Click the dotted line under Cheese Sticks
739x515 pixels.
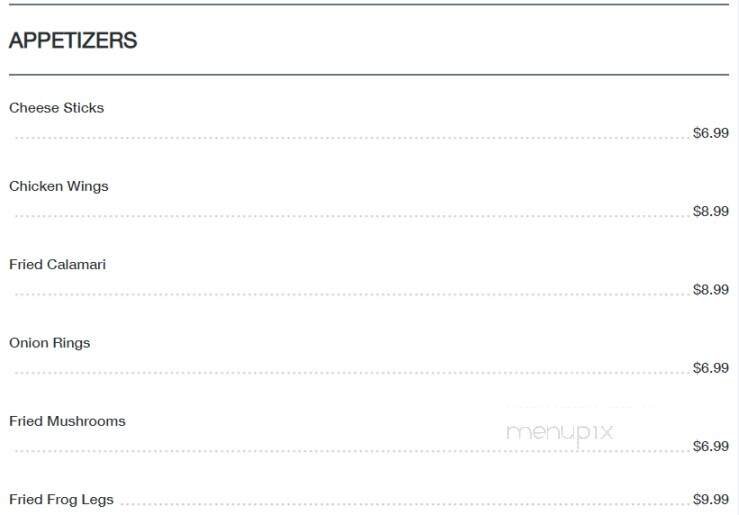point(350,138)
